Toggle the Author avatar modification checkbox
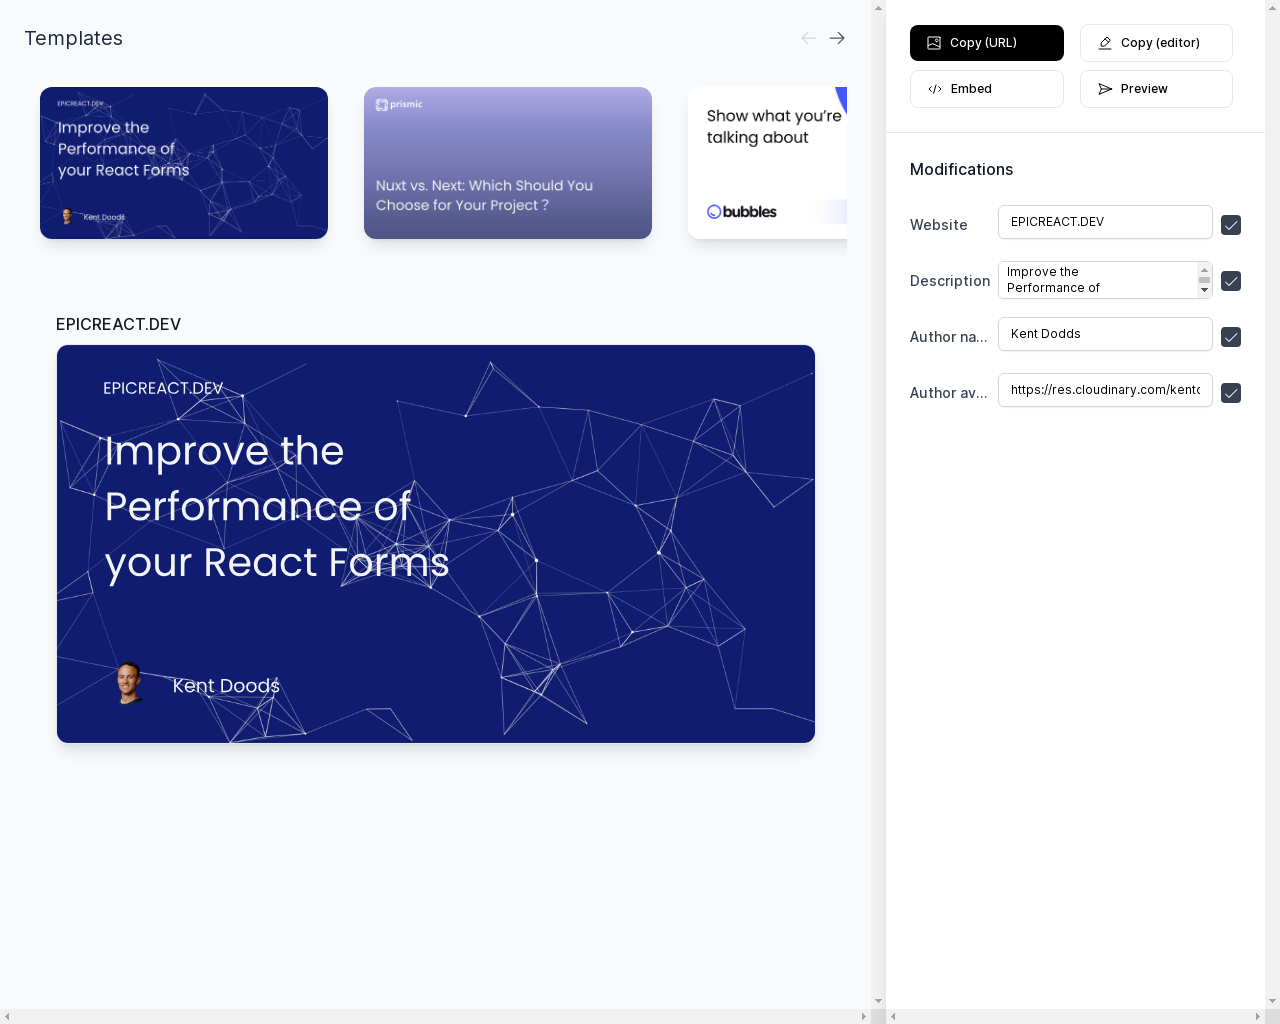1280x1024 pixels. 1231,393
